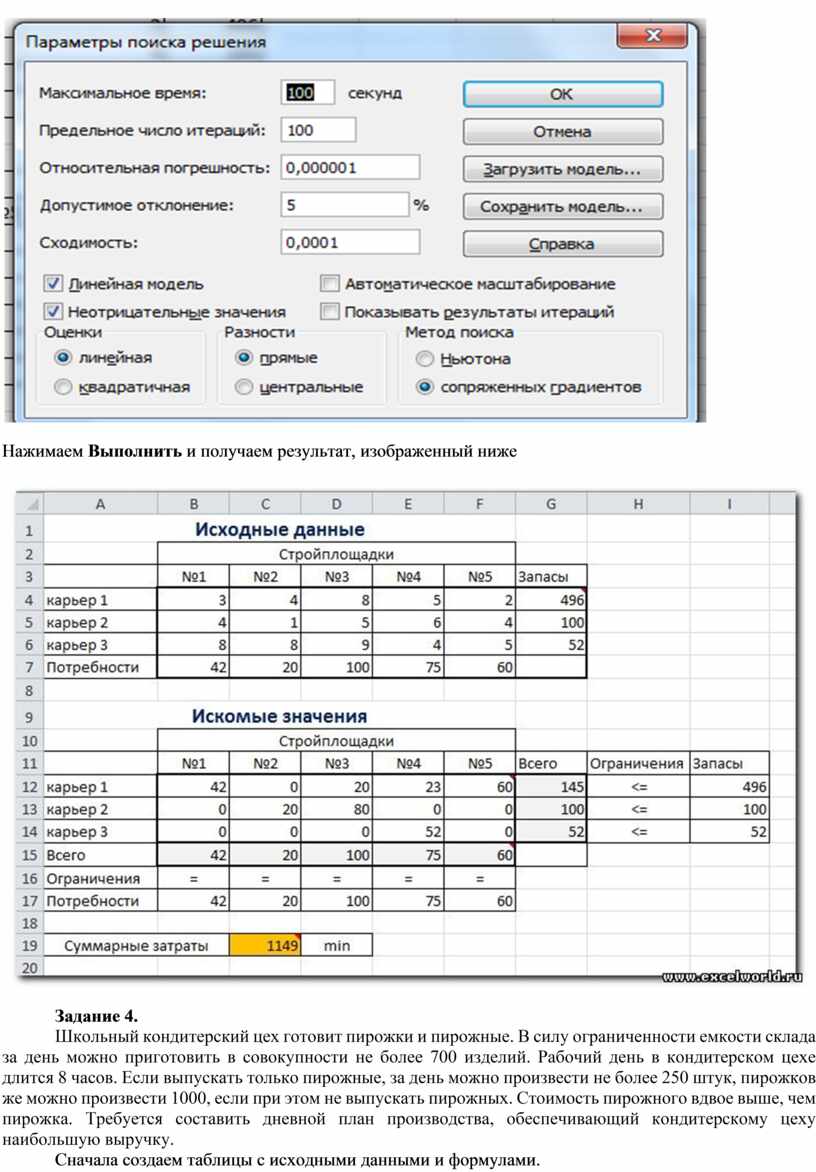
Task: Toggle Неотрицательные значения checkbox
Action: (54, 311)
